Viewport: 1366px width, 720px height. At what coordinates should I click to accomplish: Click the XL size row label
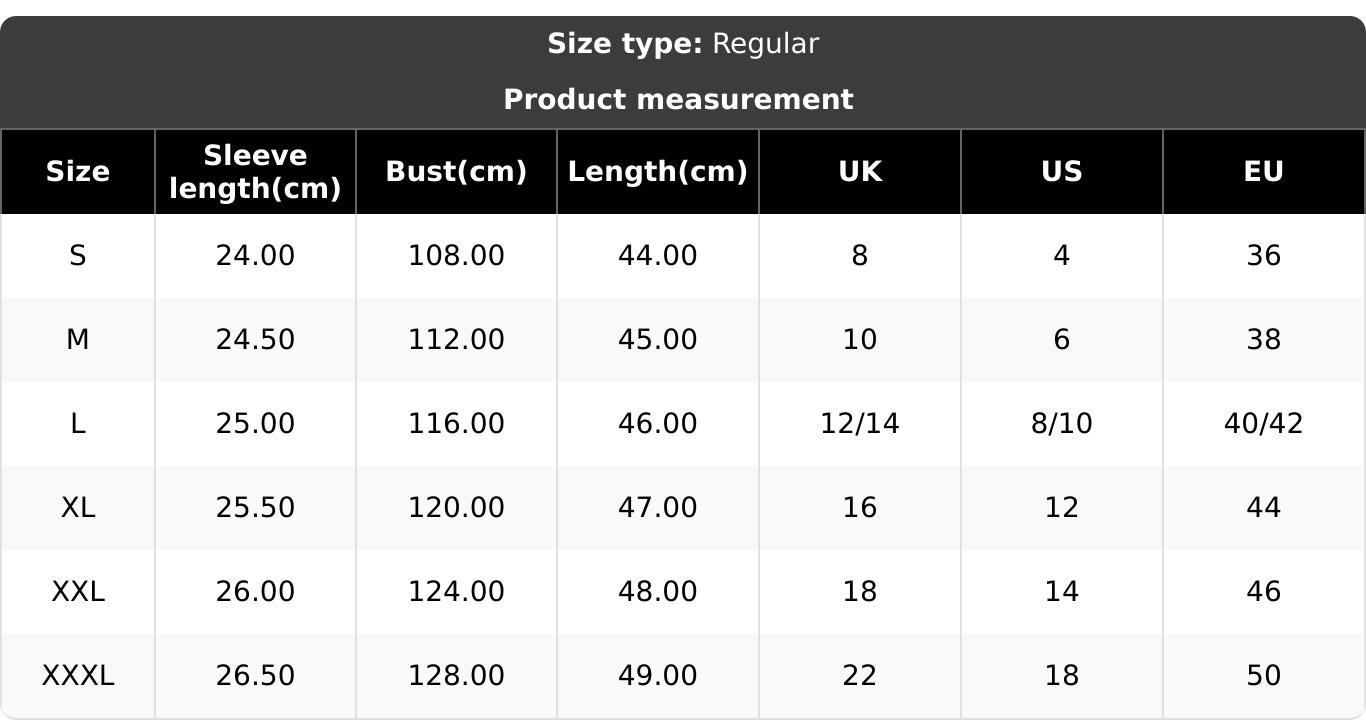tap(78, 508)
